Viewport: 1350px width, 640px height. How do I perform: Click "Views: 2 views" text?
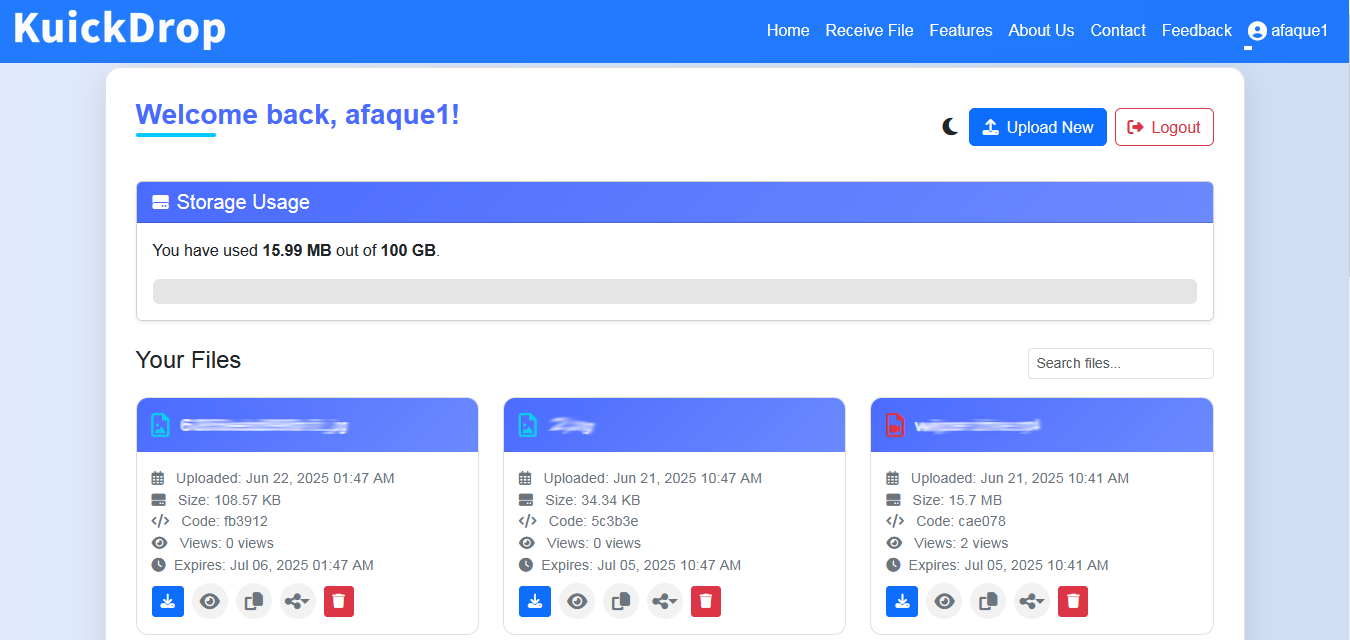click(x=961, y=543)
